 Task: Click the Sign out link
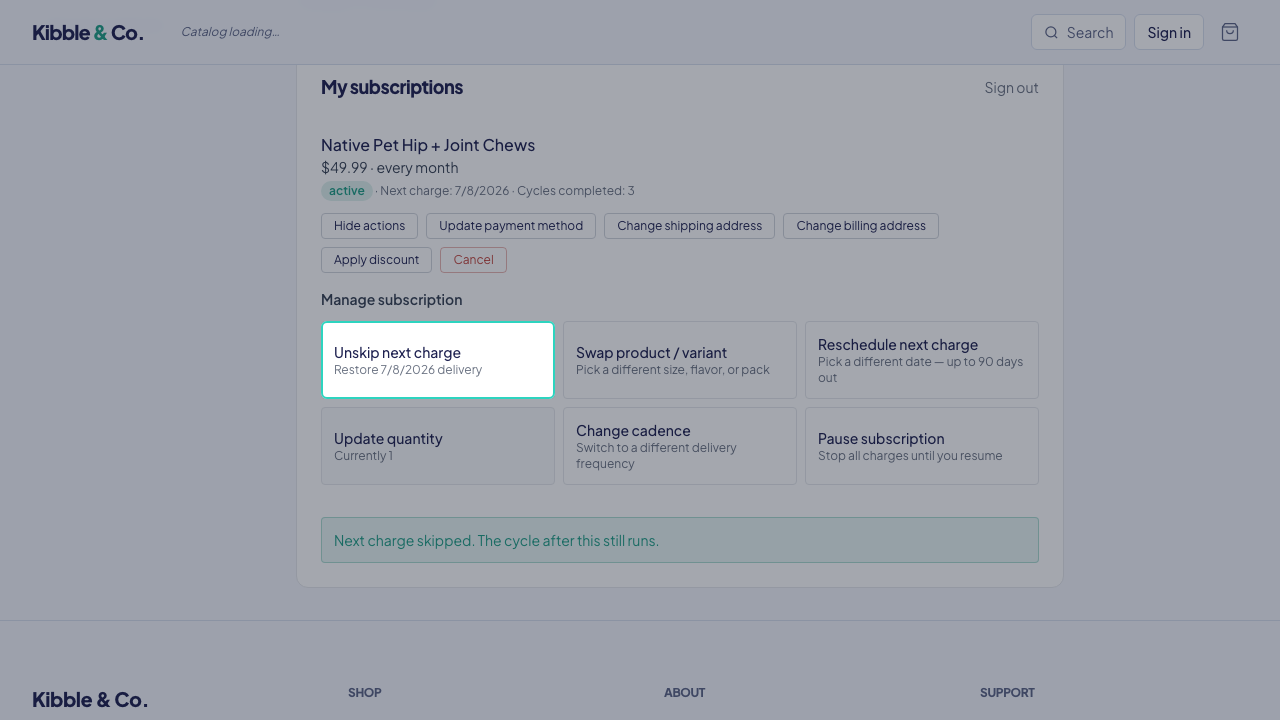(1011, 87)
